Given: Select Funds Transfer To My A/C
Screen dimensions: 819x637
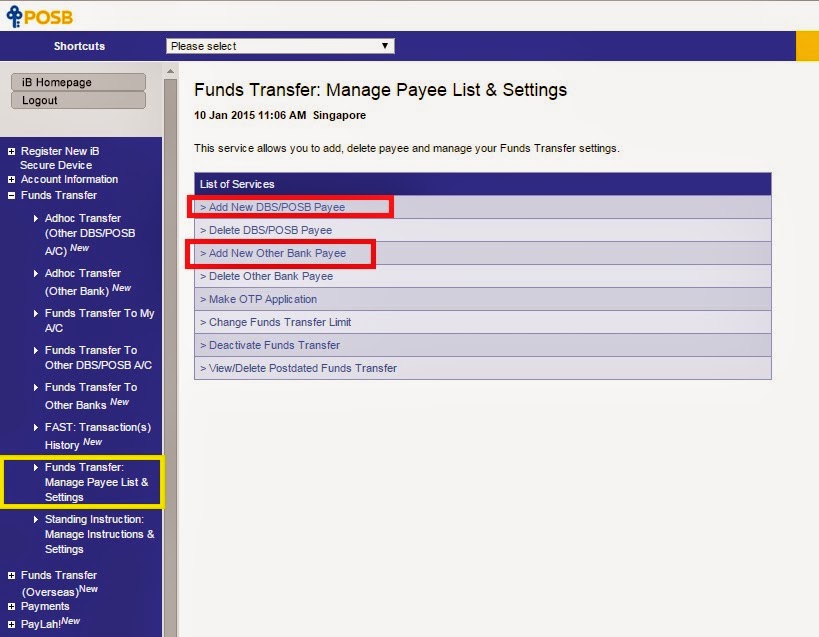Looking at the screenshot, I should click(x=99, y=321).
